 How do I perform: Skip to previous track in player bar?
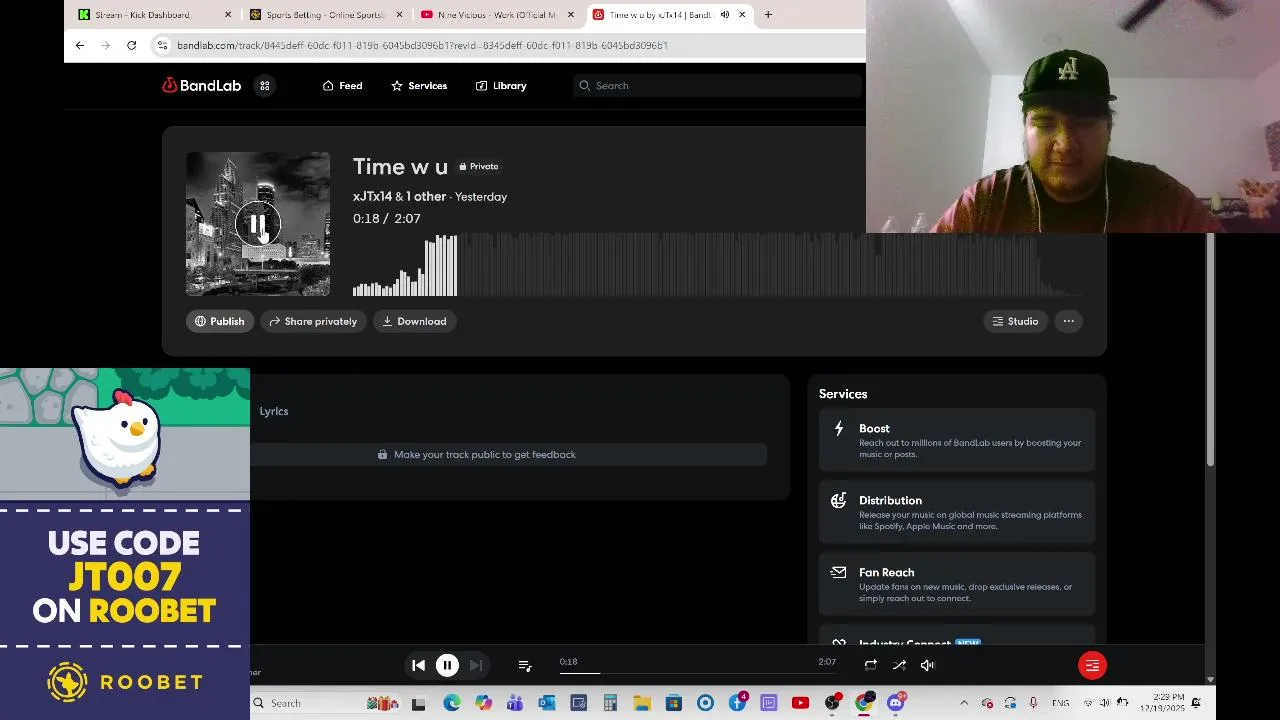coord(419,665)
